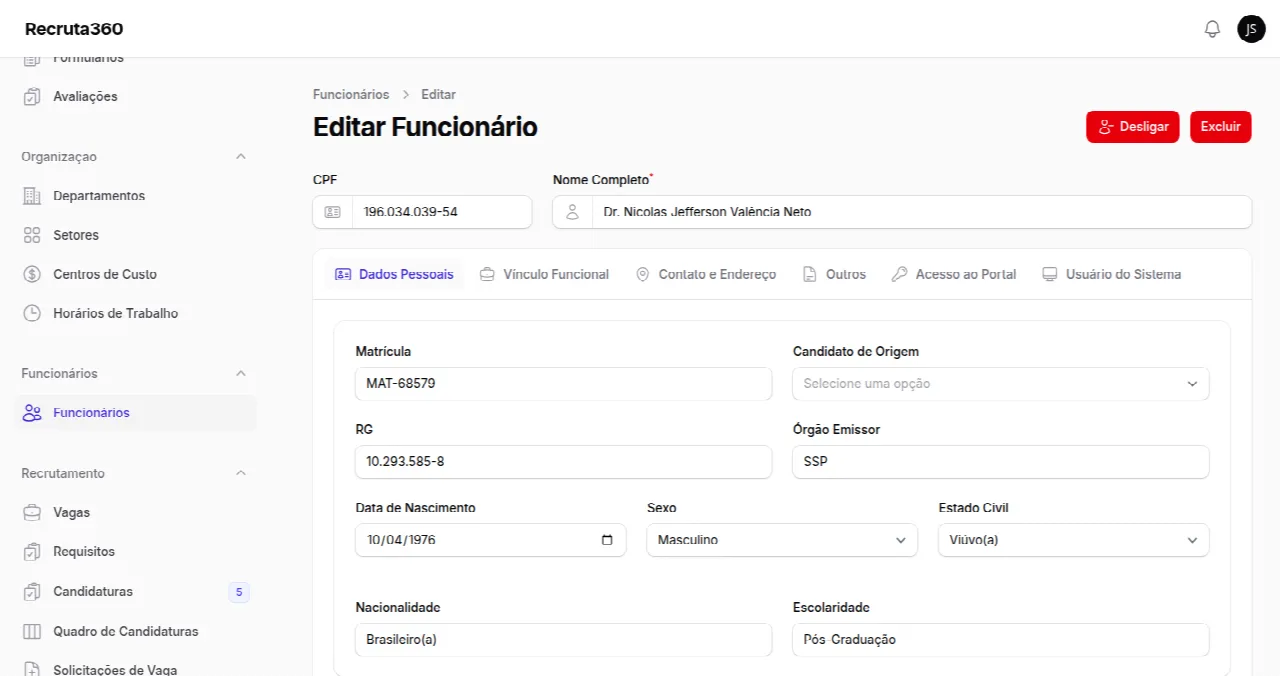The width and height of the screenshot is (1280, 676).
Task: Open Quadro de Candidaturas in the sidebar
Action: [135, 632]
